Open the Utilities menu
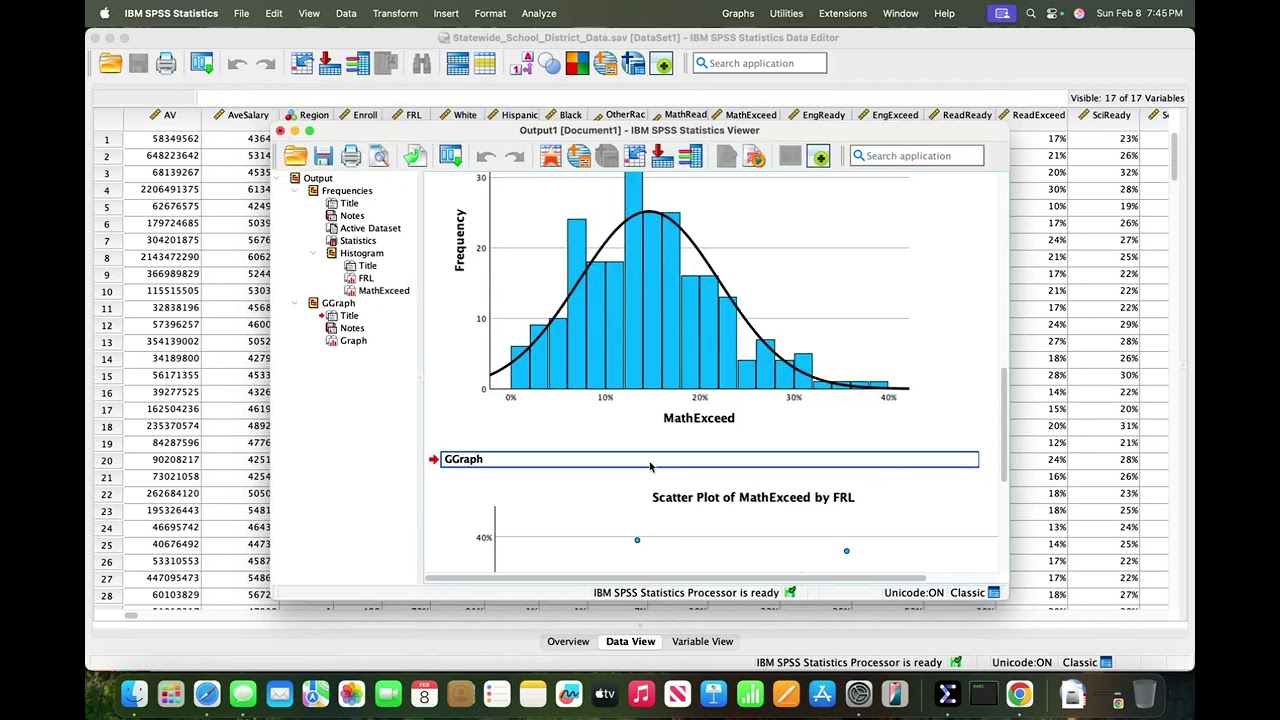1280x720 pixels. (x=786, y=13)
